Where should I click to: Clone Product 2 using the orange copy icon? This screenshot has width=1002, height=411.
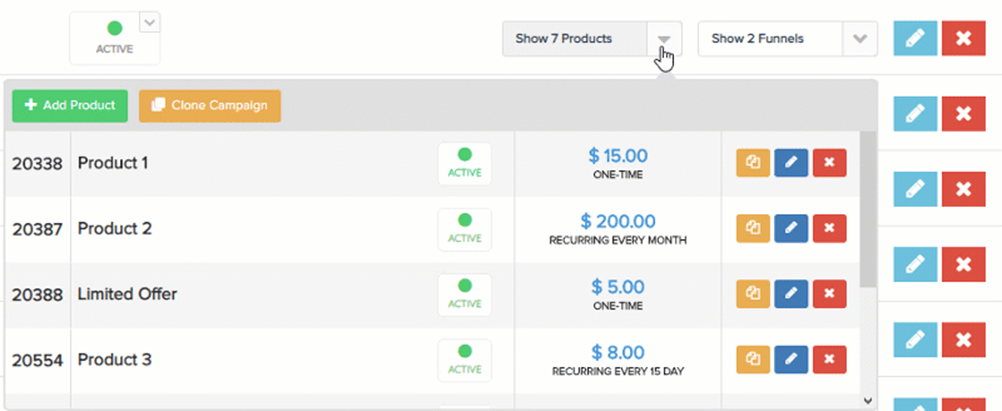pos(753,228)
